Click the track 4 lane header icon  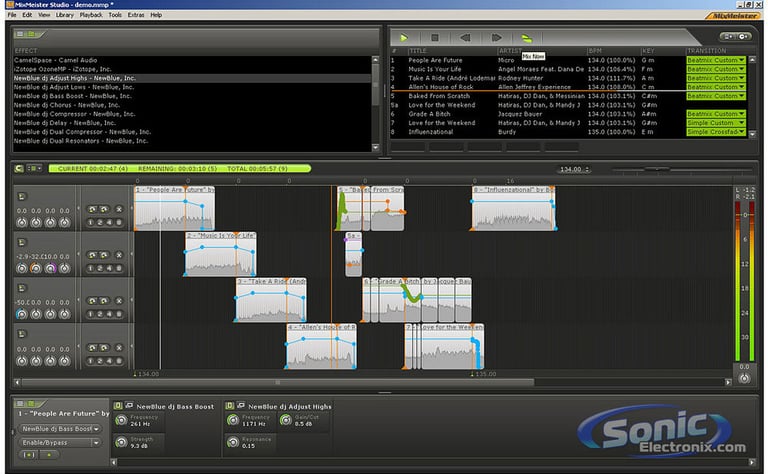click(x=22, y=334)
